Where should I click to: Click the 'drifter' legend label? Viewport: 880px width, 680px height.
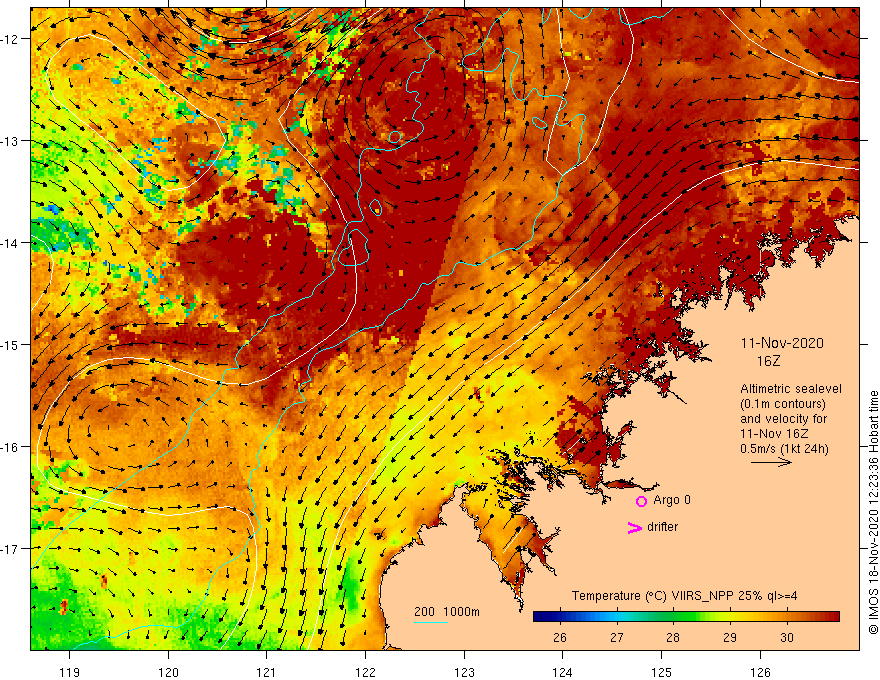tap(662, 527)
